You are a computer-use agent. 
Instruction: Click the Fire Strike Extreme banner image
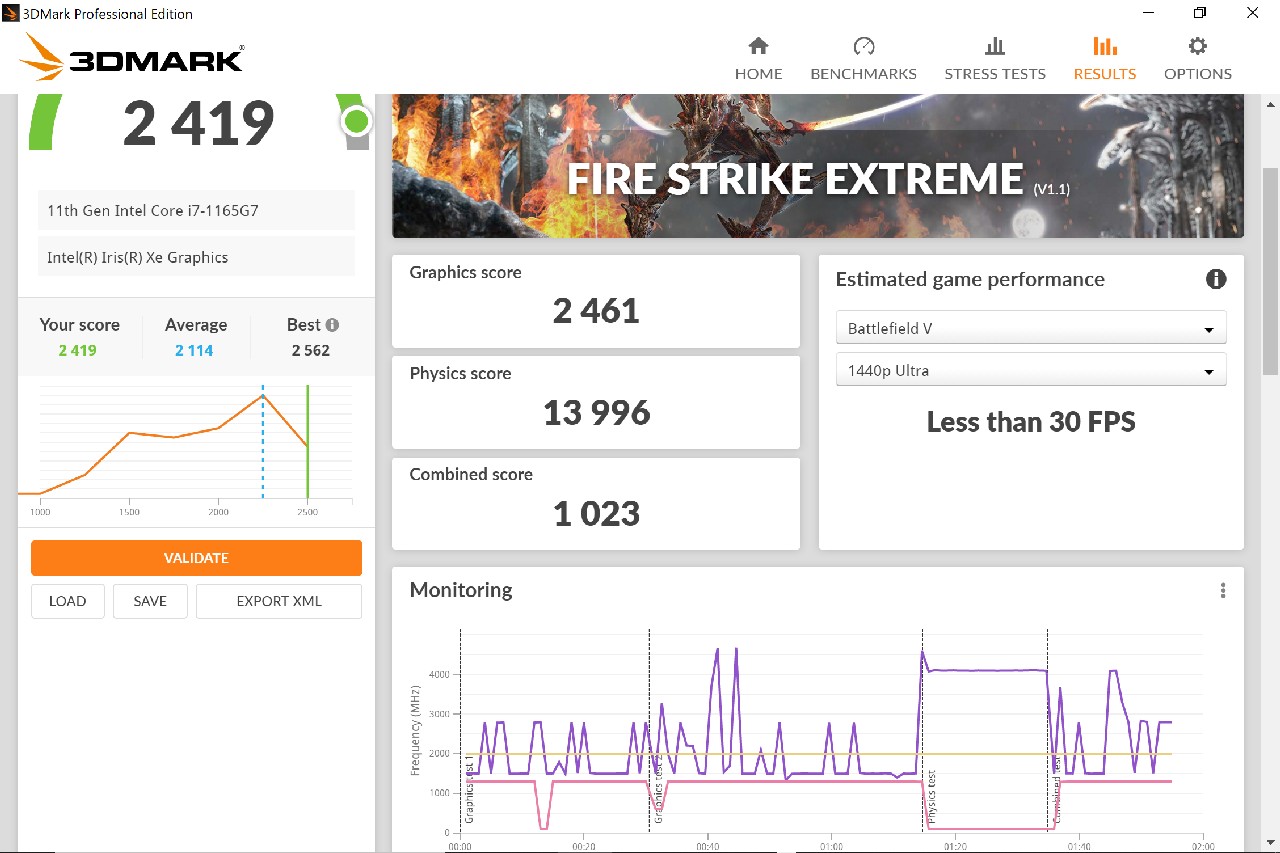click(x=818, y=166)
